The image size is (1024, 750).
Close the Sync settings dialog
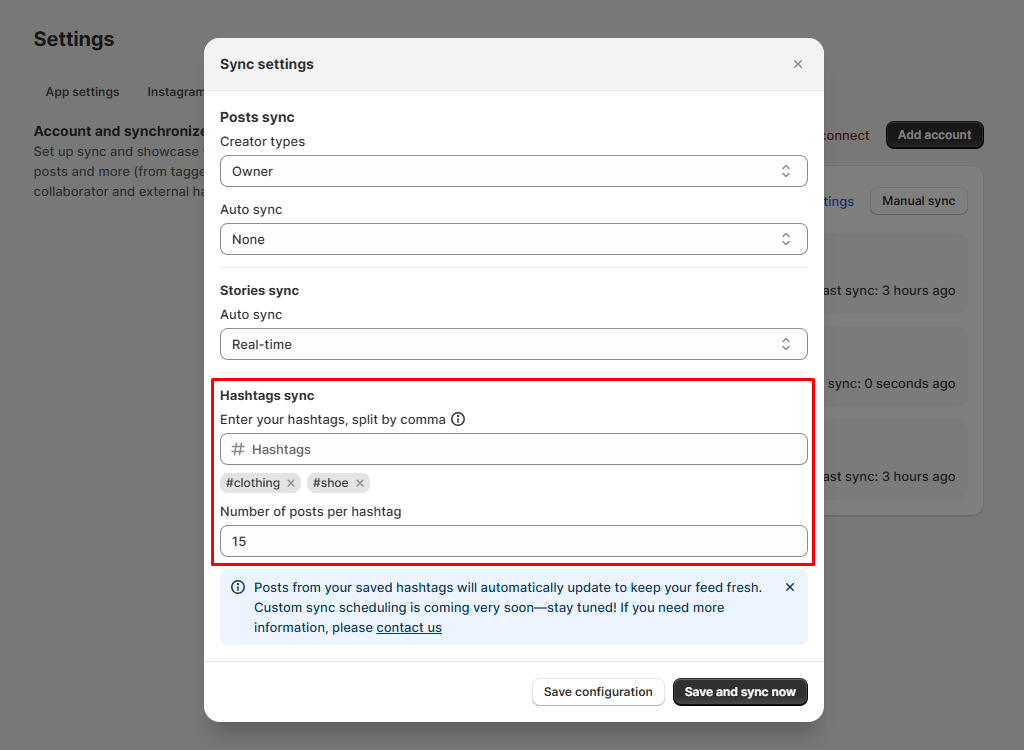click(797, 64)
